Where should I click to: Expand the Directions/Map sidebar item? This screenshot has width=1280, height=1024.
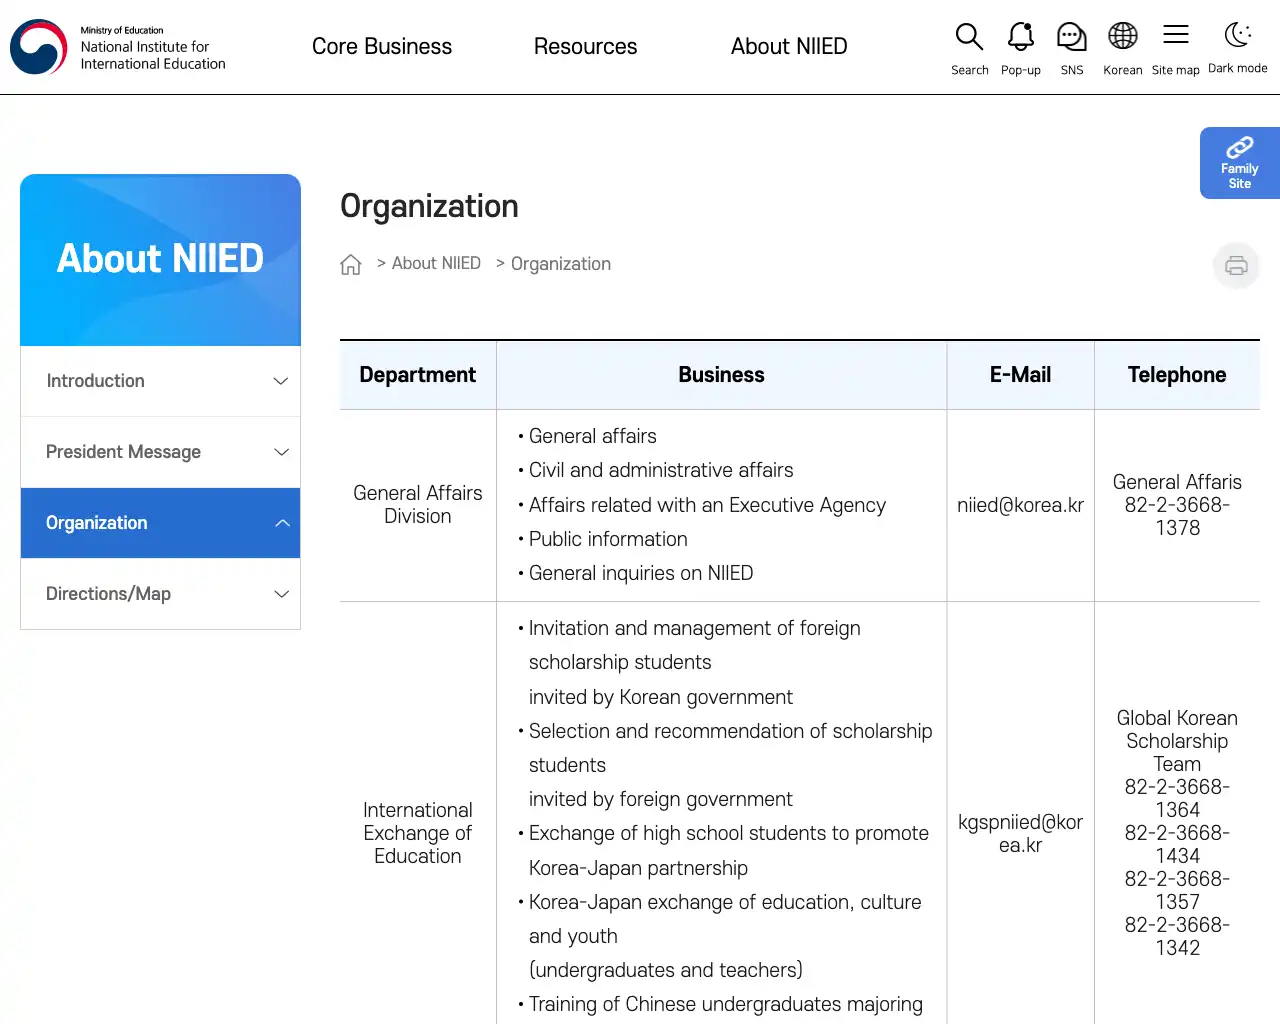click(160, 594)
